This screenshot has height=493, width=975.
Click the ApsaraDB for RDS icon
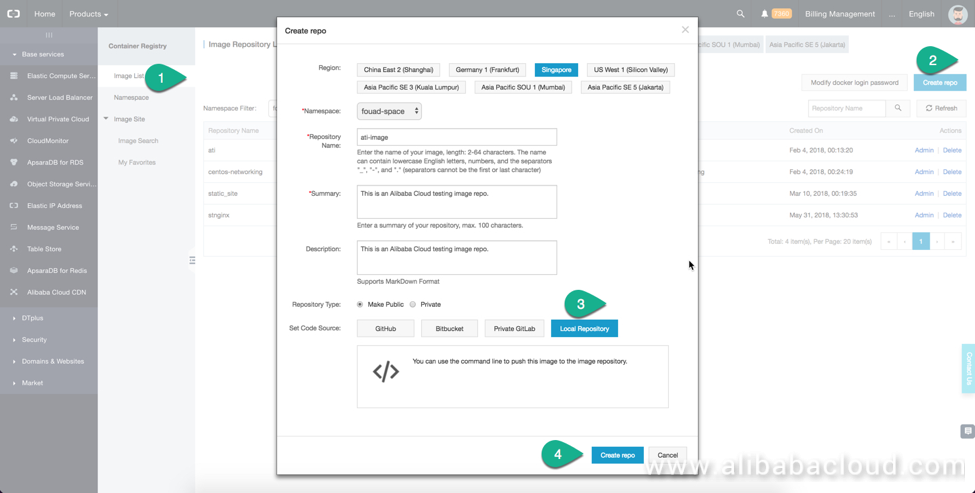click(14, 162)
